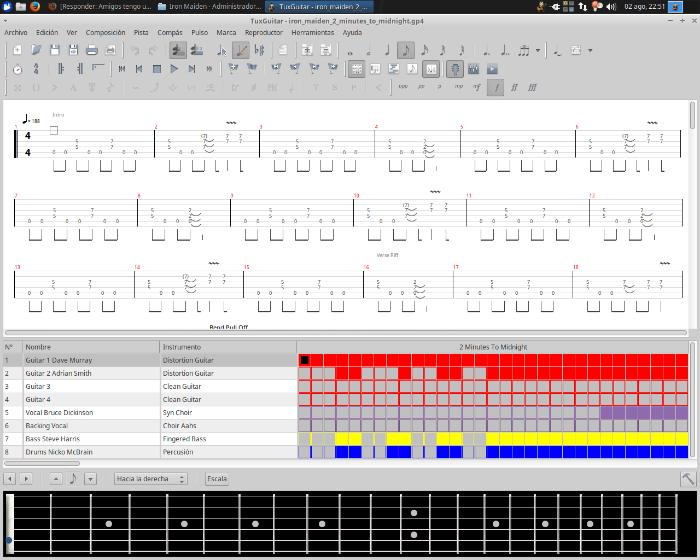Image resolution: width=700 pixels, height=560 pixels.
Task: Decrease fretboard note duration with down arrow
Action: (90, 479)
